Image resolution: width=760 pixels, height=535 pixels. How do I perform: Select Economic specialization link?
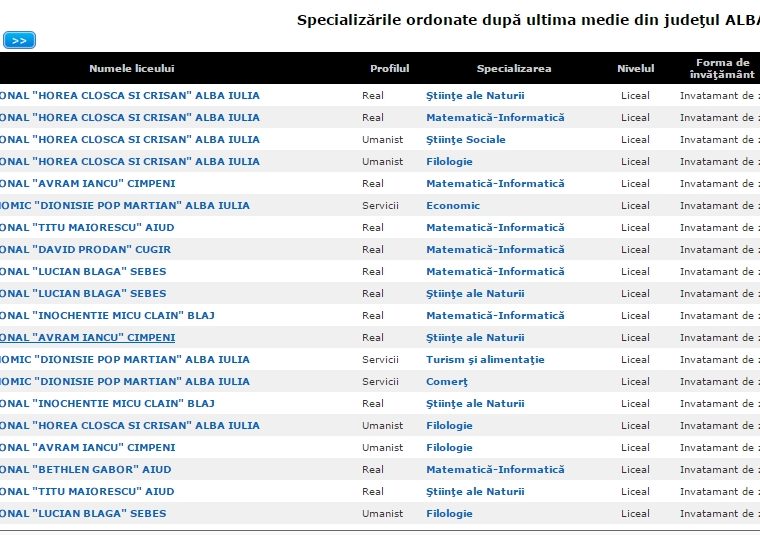click(453, 205)
